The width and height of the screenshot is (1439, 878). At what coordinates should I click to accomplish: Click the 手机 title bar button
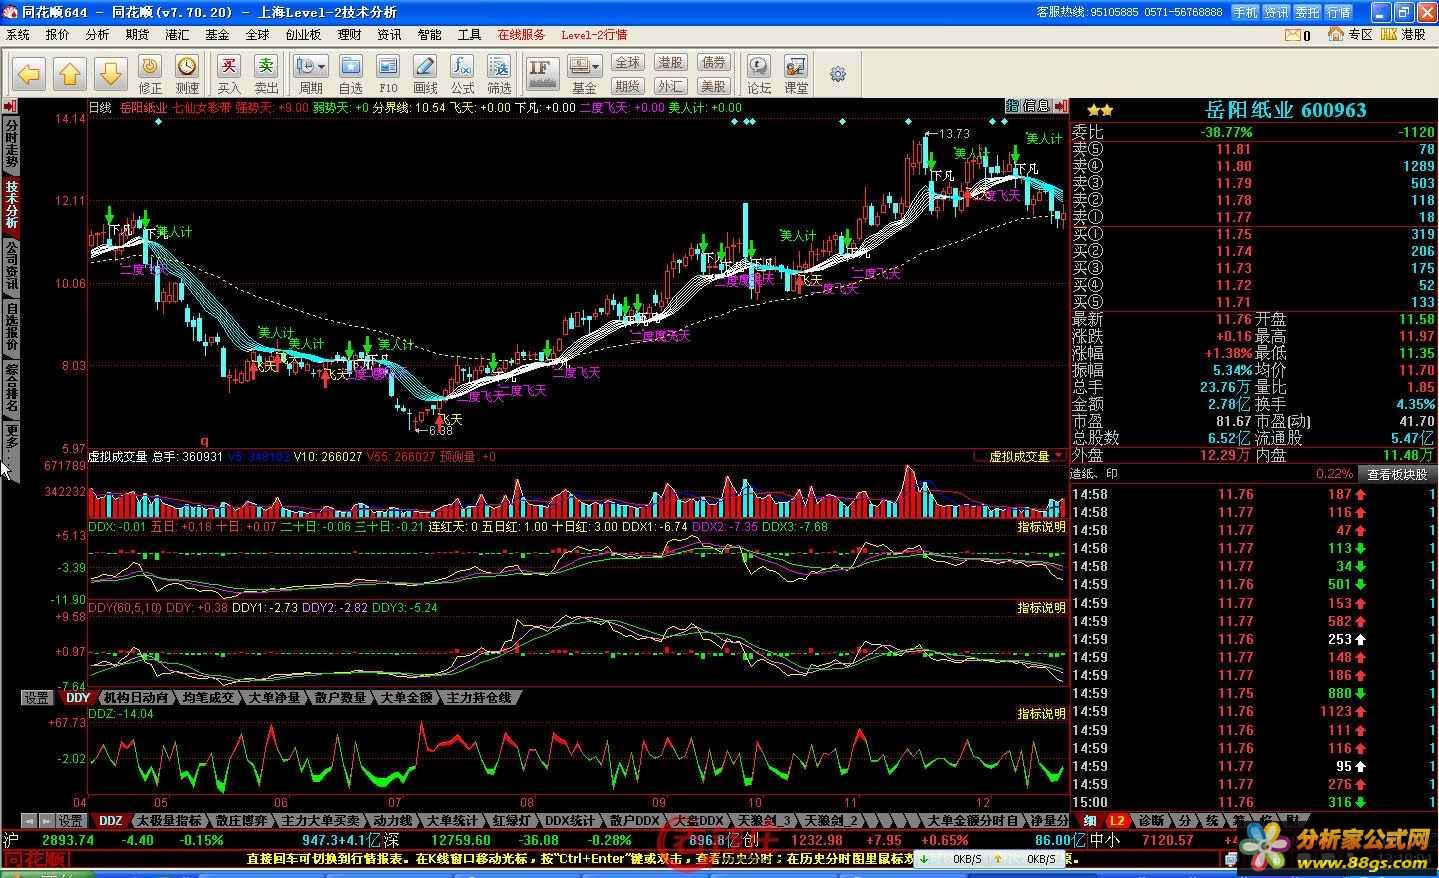click(x=1245, y=12)
